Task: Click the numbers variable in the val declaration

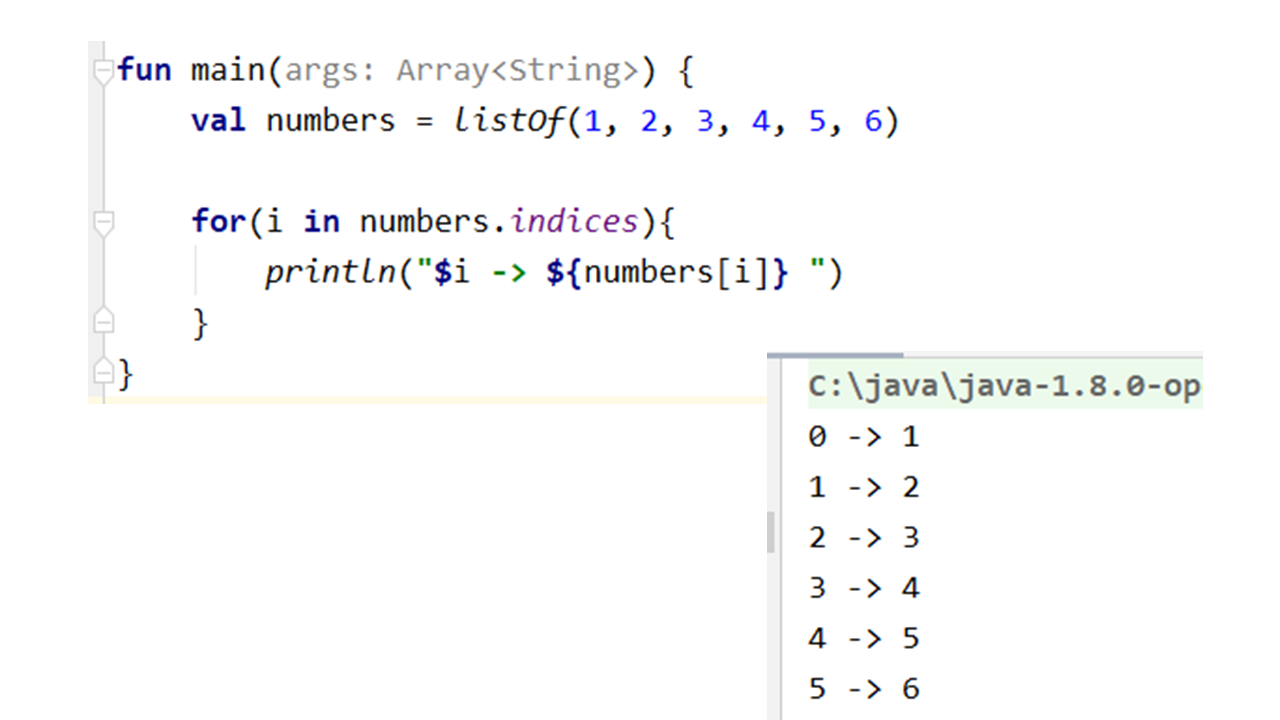Action: coord(330,122)
